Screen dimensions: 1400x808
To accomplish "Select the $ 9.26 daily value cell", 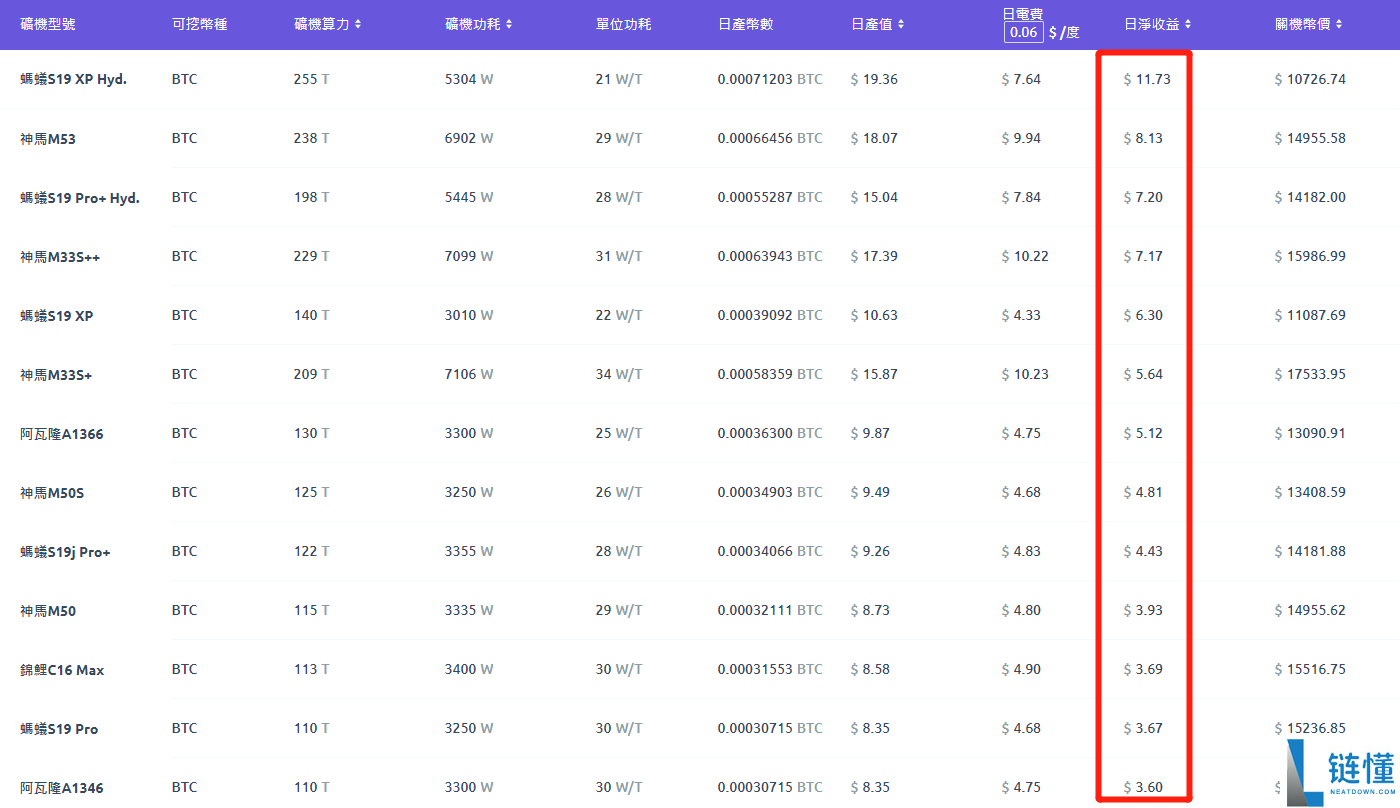I will point(870,551).
